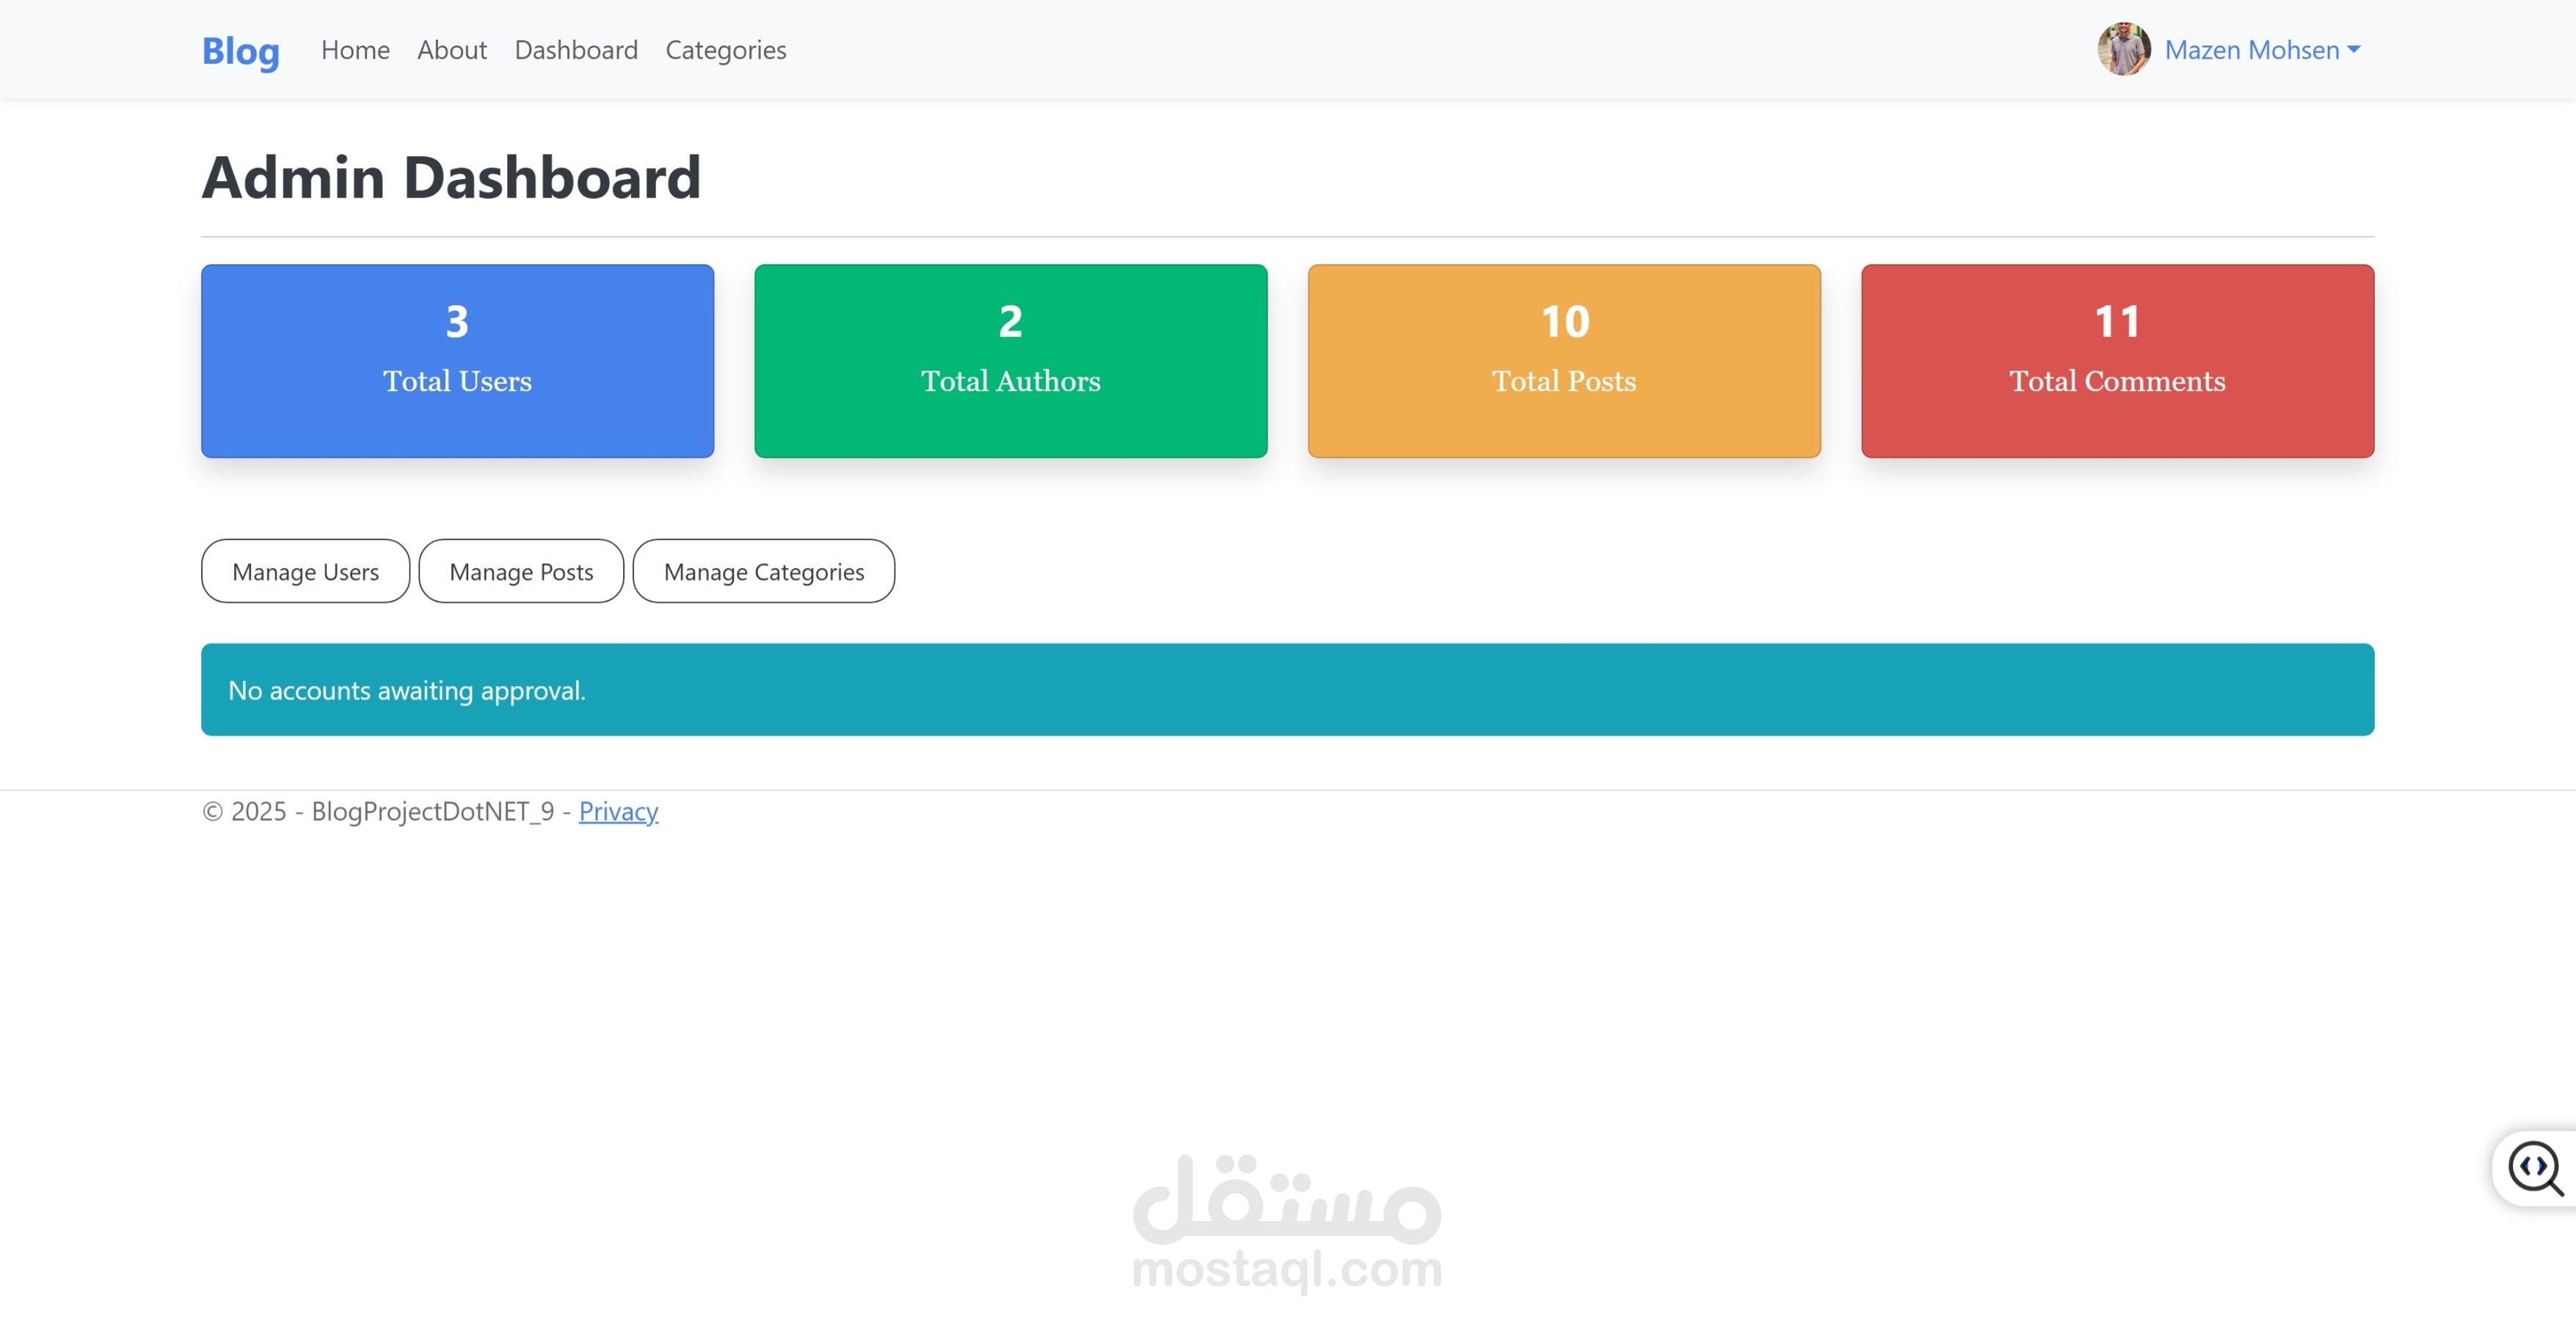Click the 'No accounts awaiting approval.' alert
This screenshot has width=2576, height=1323.
point(1288,690)
